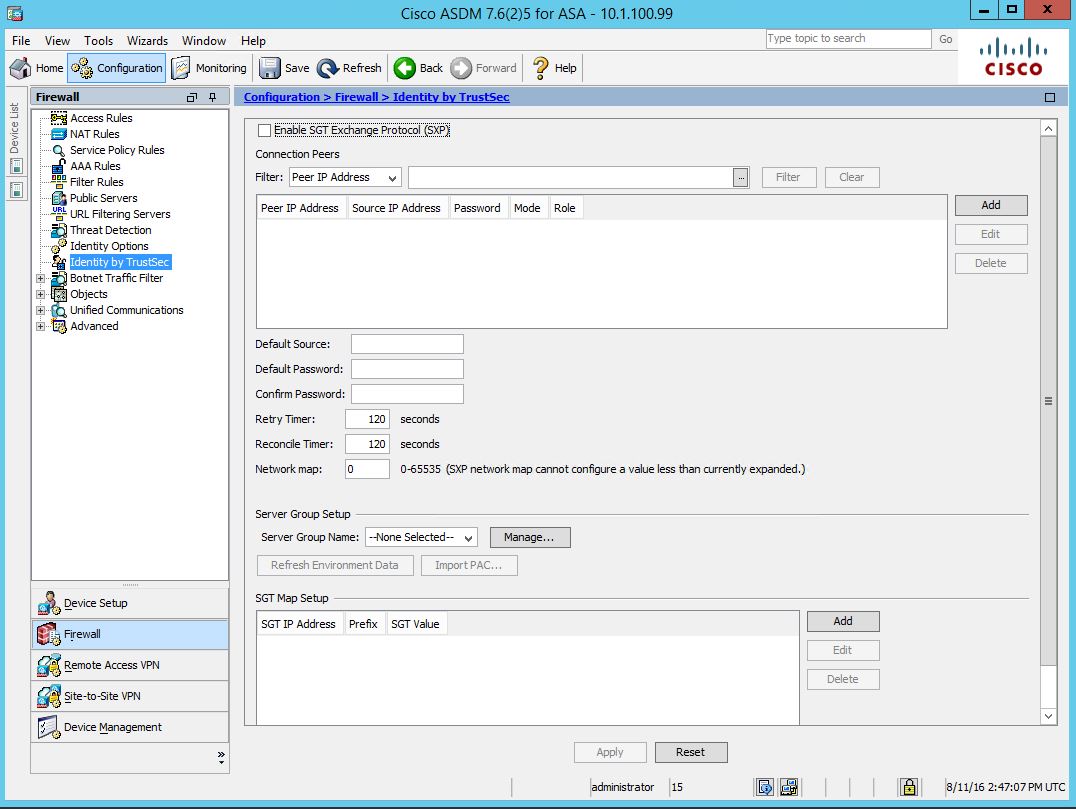Pin the Firewall navigation panel
This screenshot has height=809, width=1076.
[x=213, y=97]
